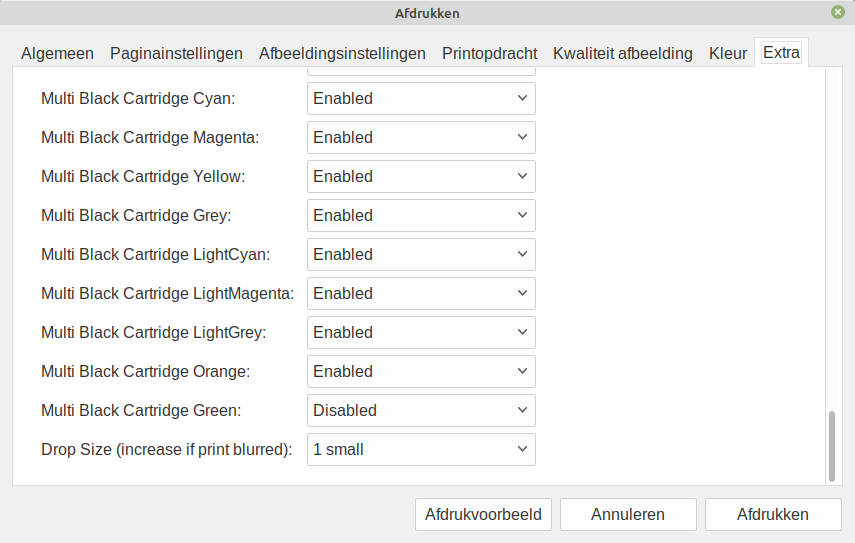Open the Disabled Green cartridge dropdown
The image size is (855, 543).
tap(421, 410)
